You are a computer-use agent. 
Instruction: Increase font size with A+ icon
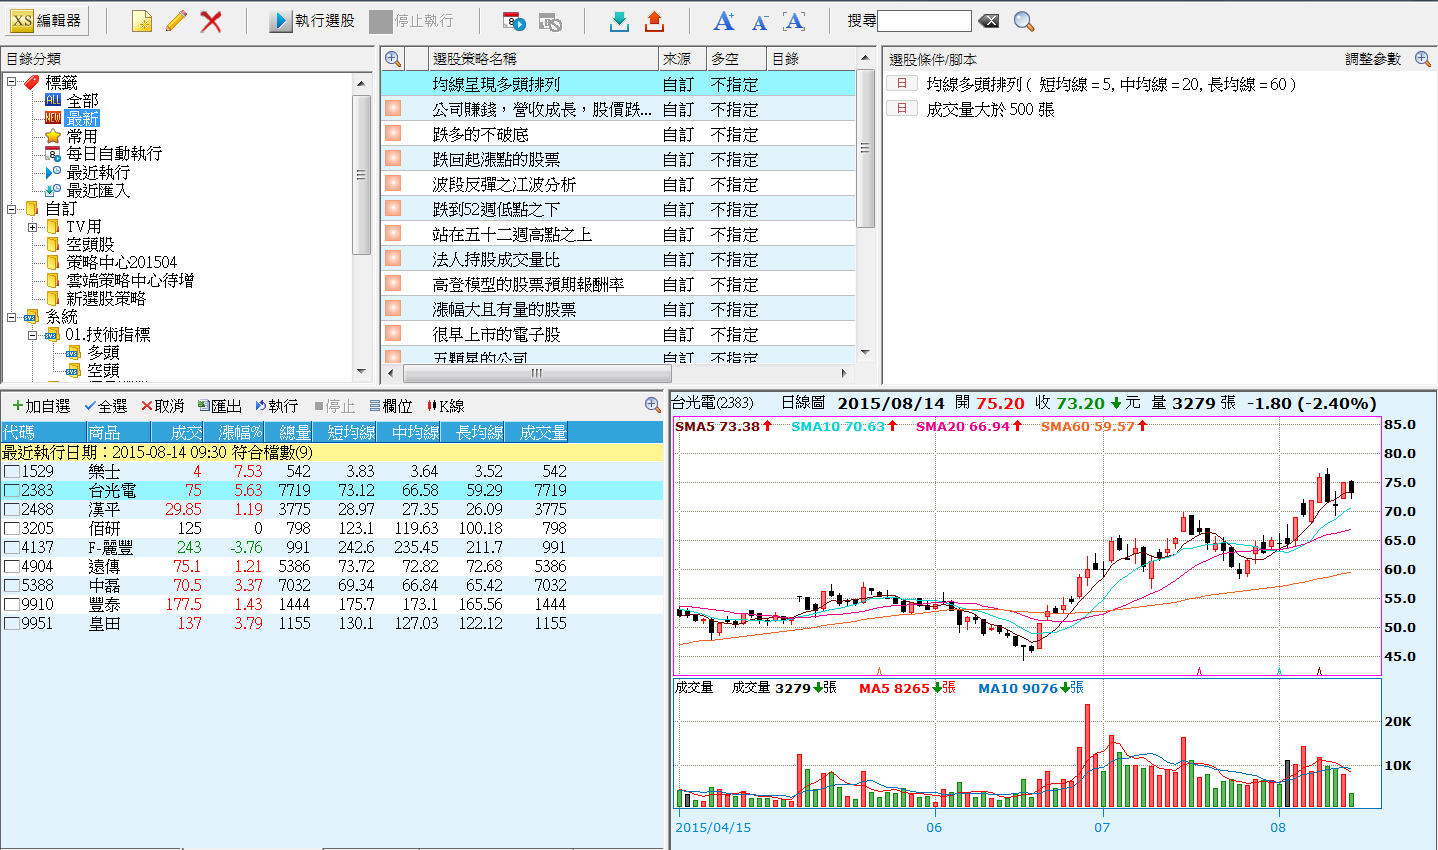[724, 21]
